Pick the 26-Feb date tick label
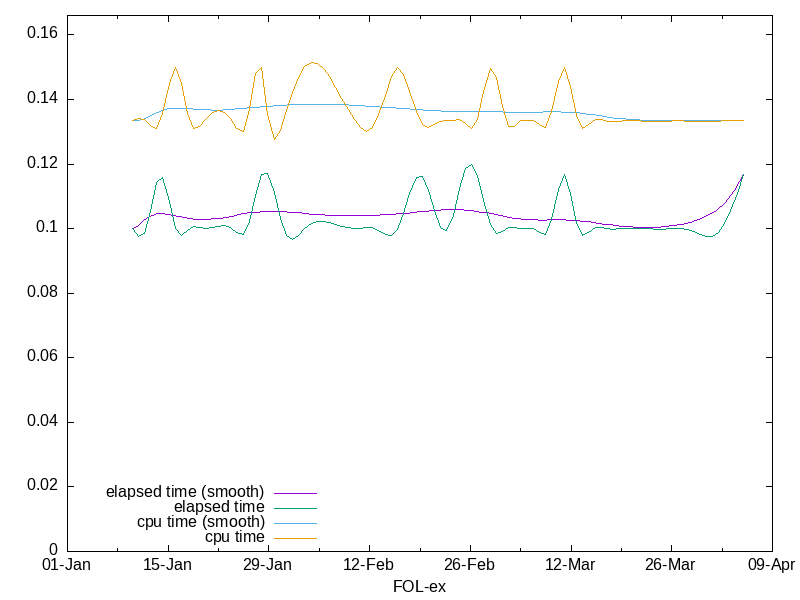The height and width of the screenshot is (600, 800). coord(470,565)
